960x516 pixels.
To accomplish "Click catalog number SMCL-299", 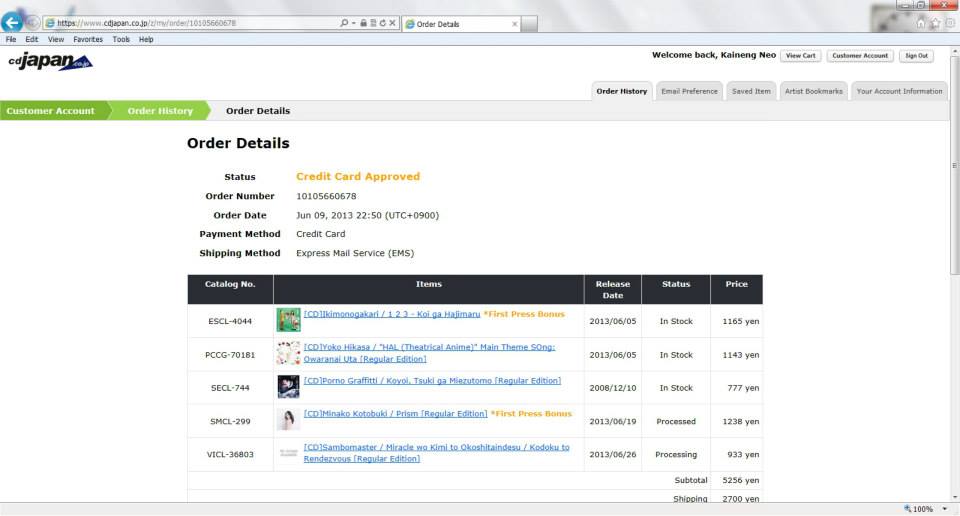I will (x=230, y=422).
